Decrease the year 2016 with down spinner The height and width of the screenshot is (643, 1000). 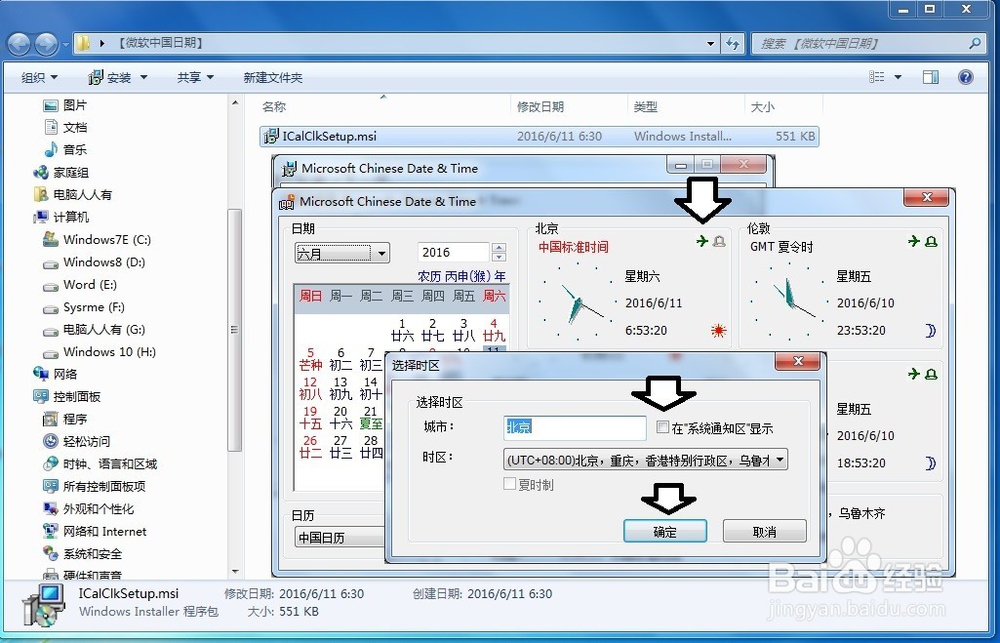click(499, 257)
